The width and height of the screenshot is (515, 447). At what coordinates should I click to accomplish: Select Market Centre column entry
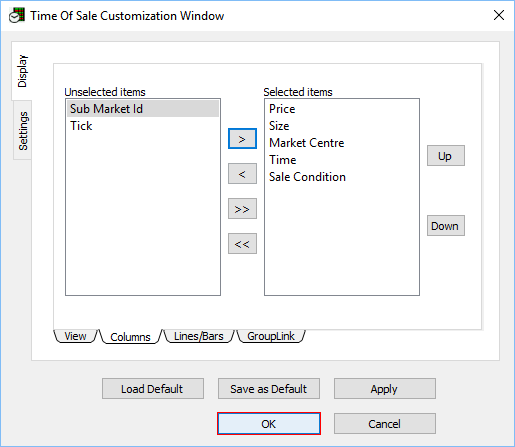point(307,143)
